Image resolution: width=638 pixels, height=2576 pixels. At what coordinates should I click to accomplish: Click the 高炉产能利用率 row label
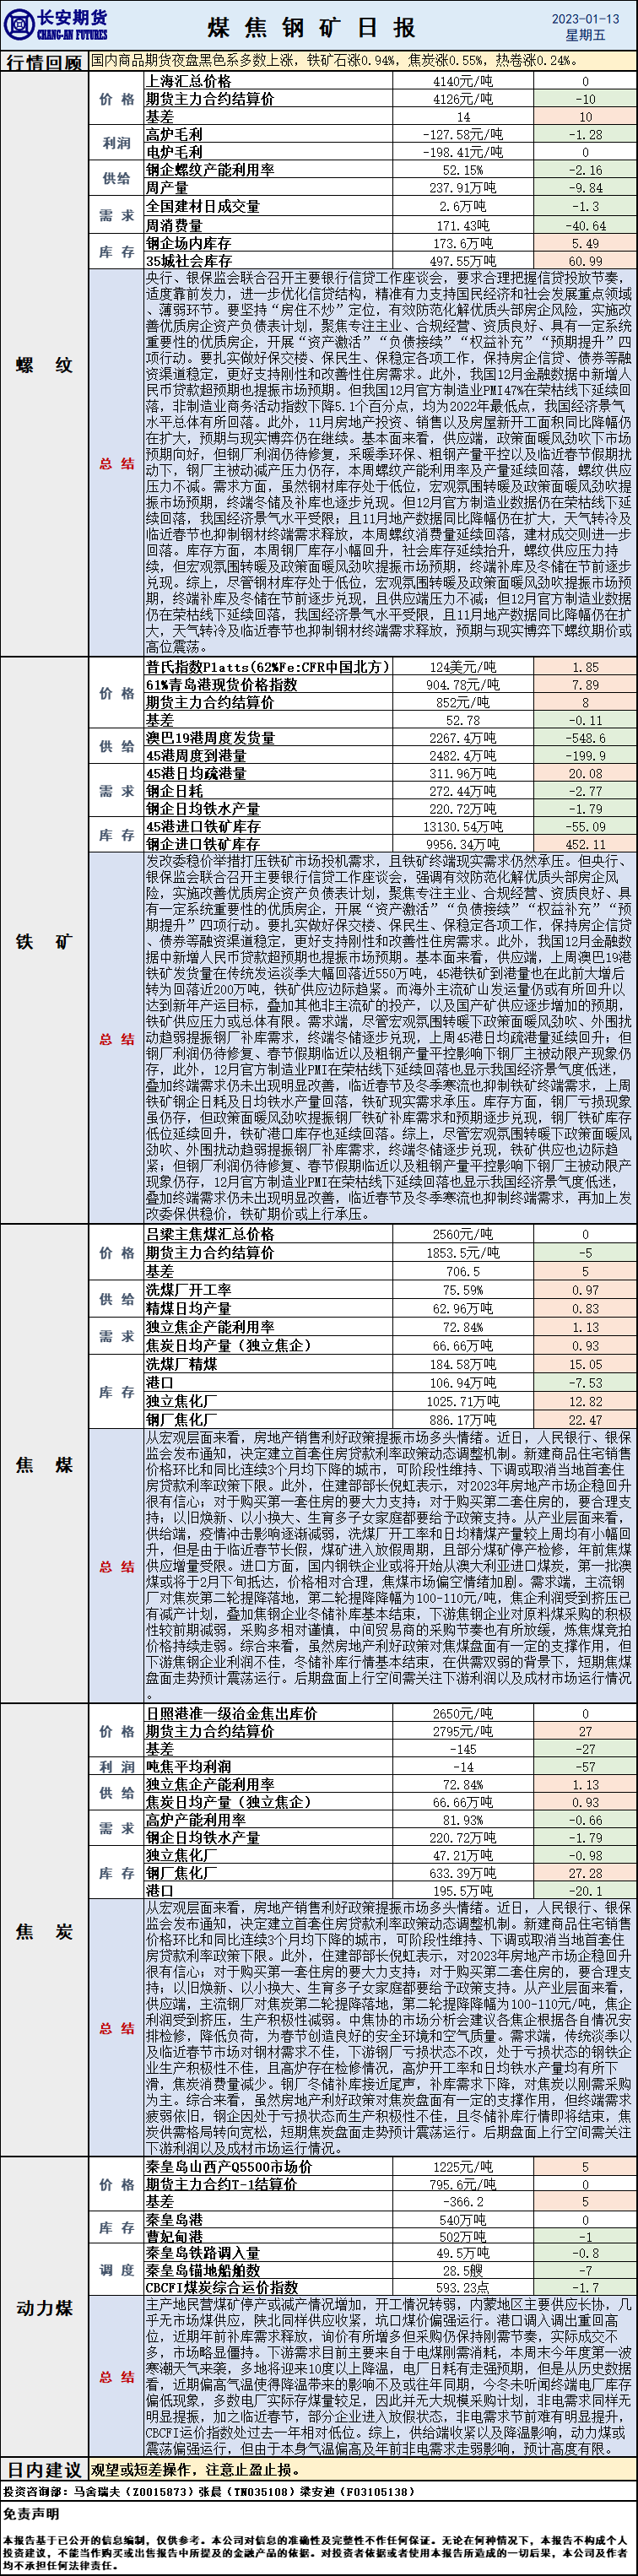tap(196, 1820)
